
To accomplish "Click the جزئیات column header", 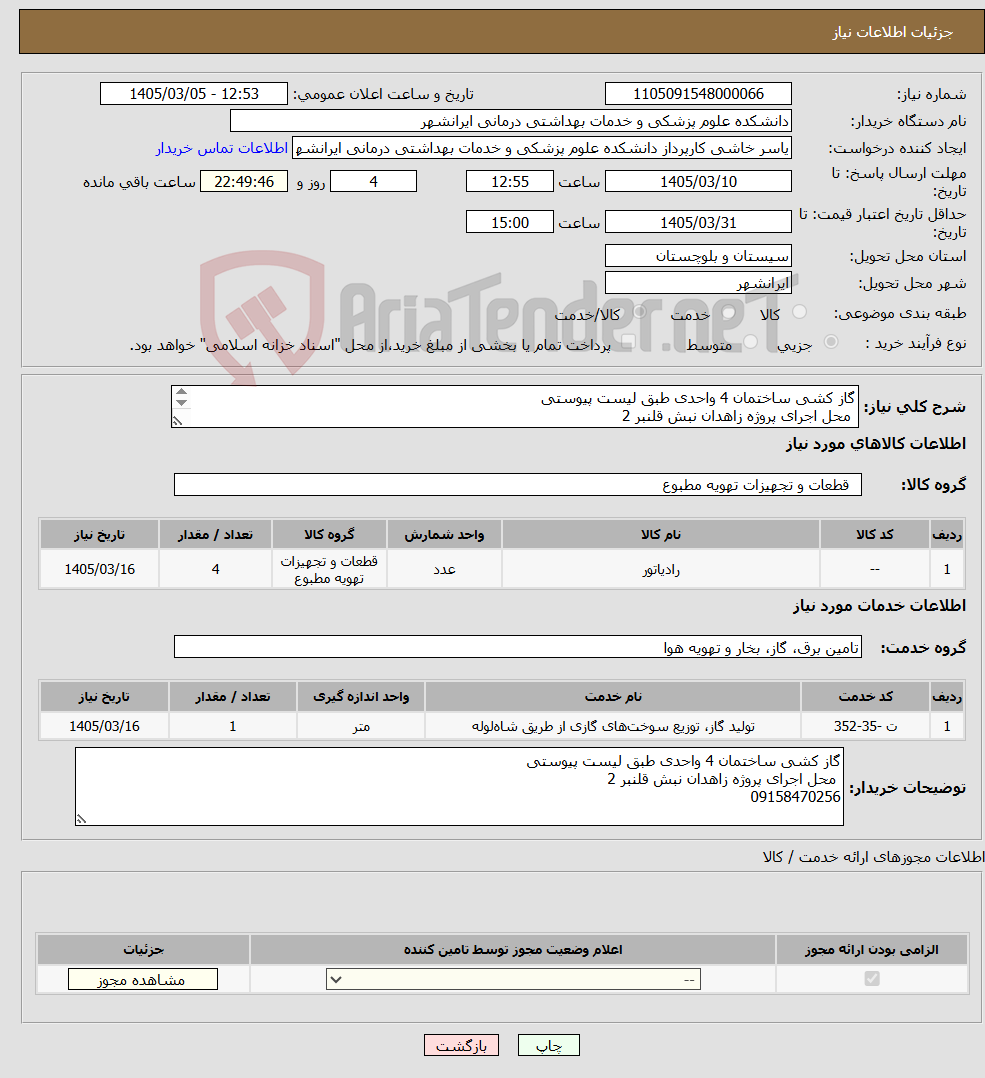I will 143,949.
